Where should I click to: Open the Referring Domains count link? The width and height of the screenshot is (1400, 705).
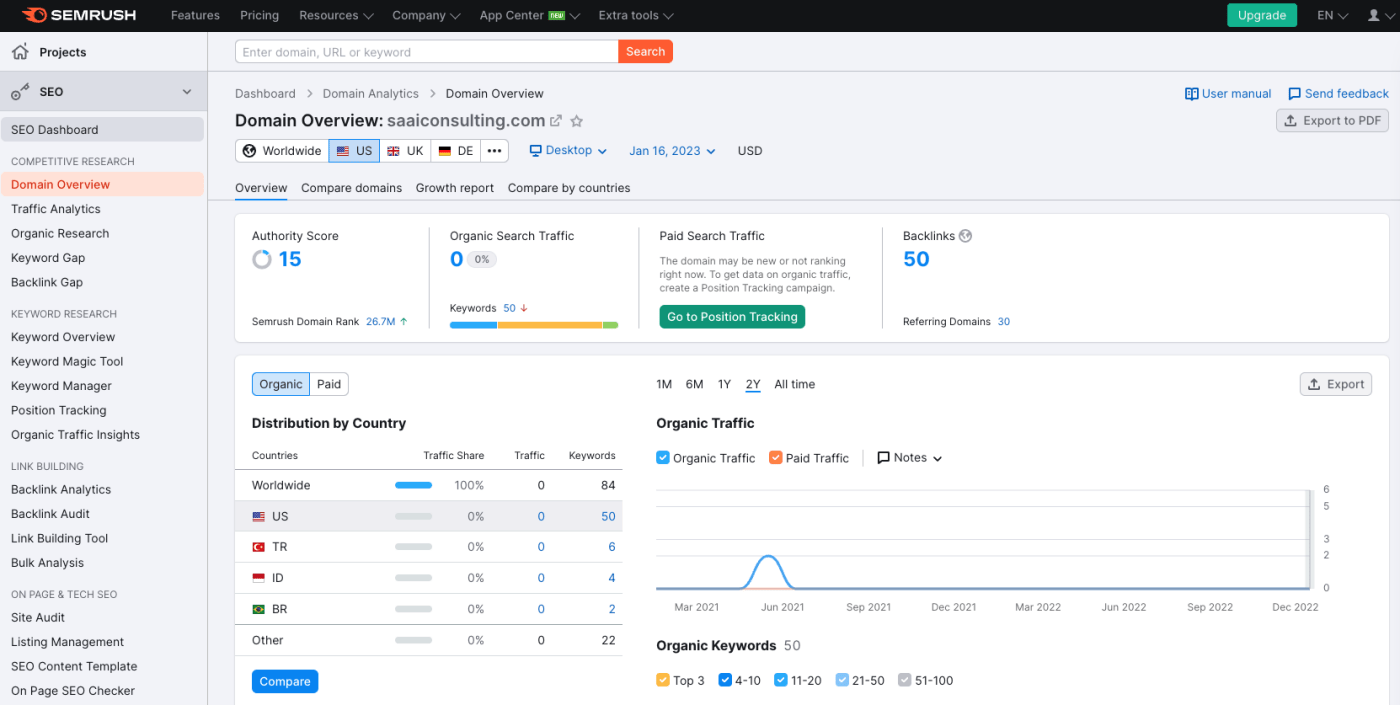(x=1004, y=321)
